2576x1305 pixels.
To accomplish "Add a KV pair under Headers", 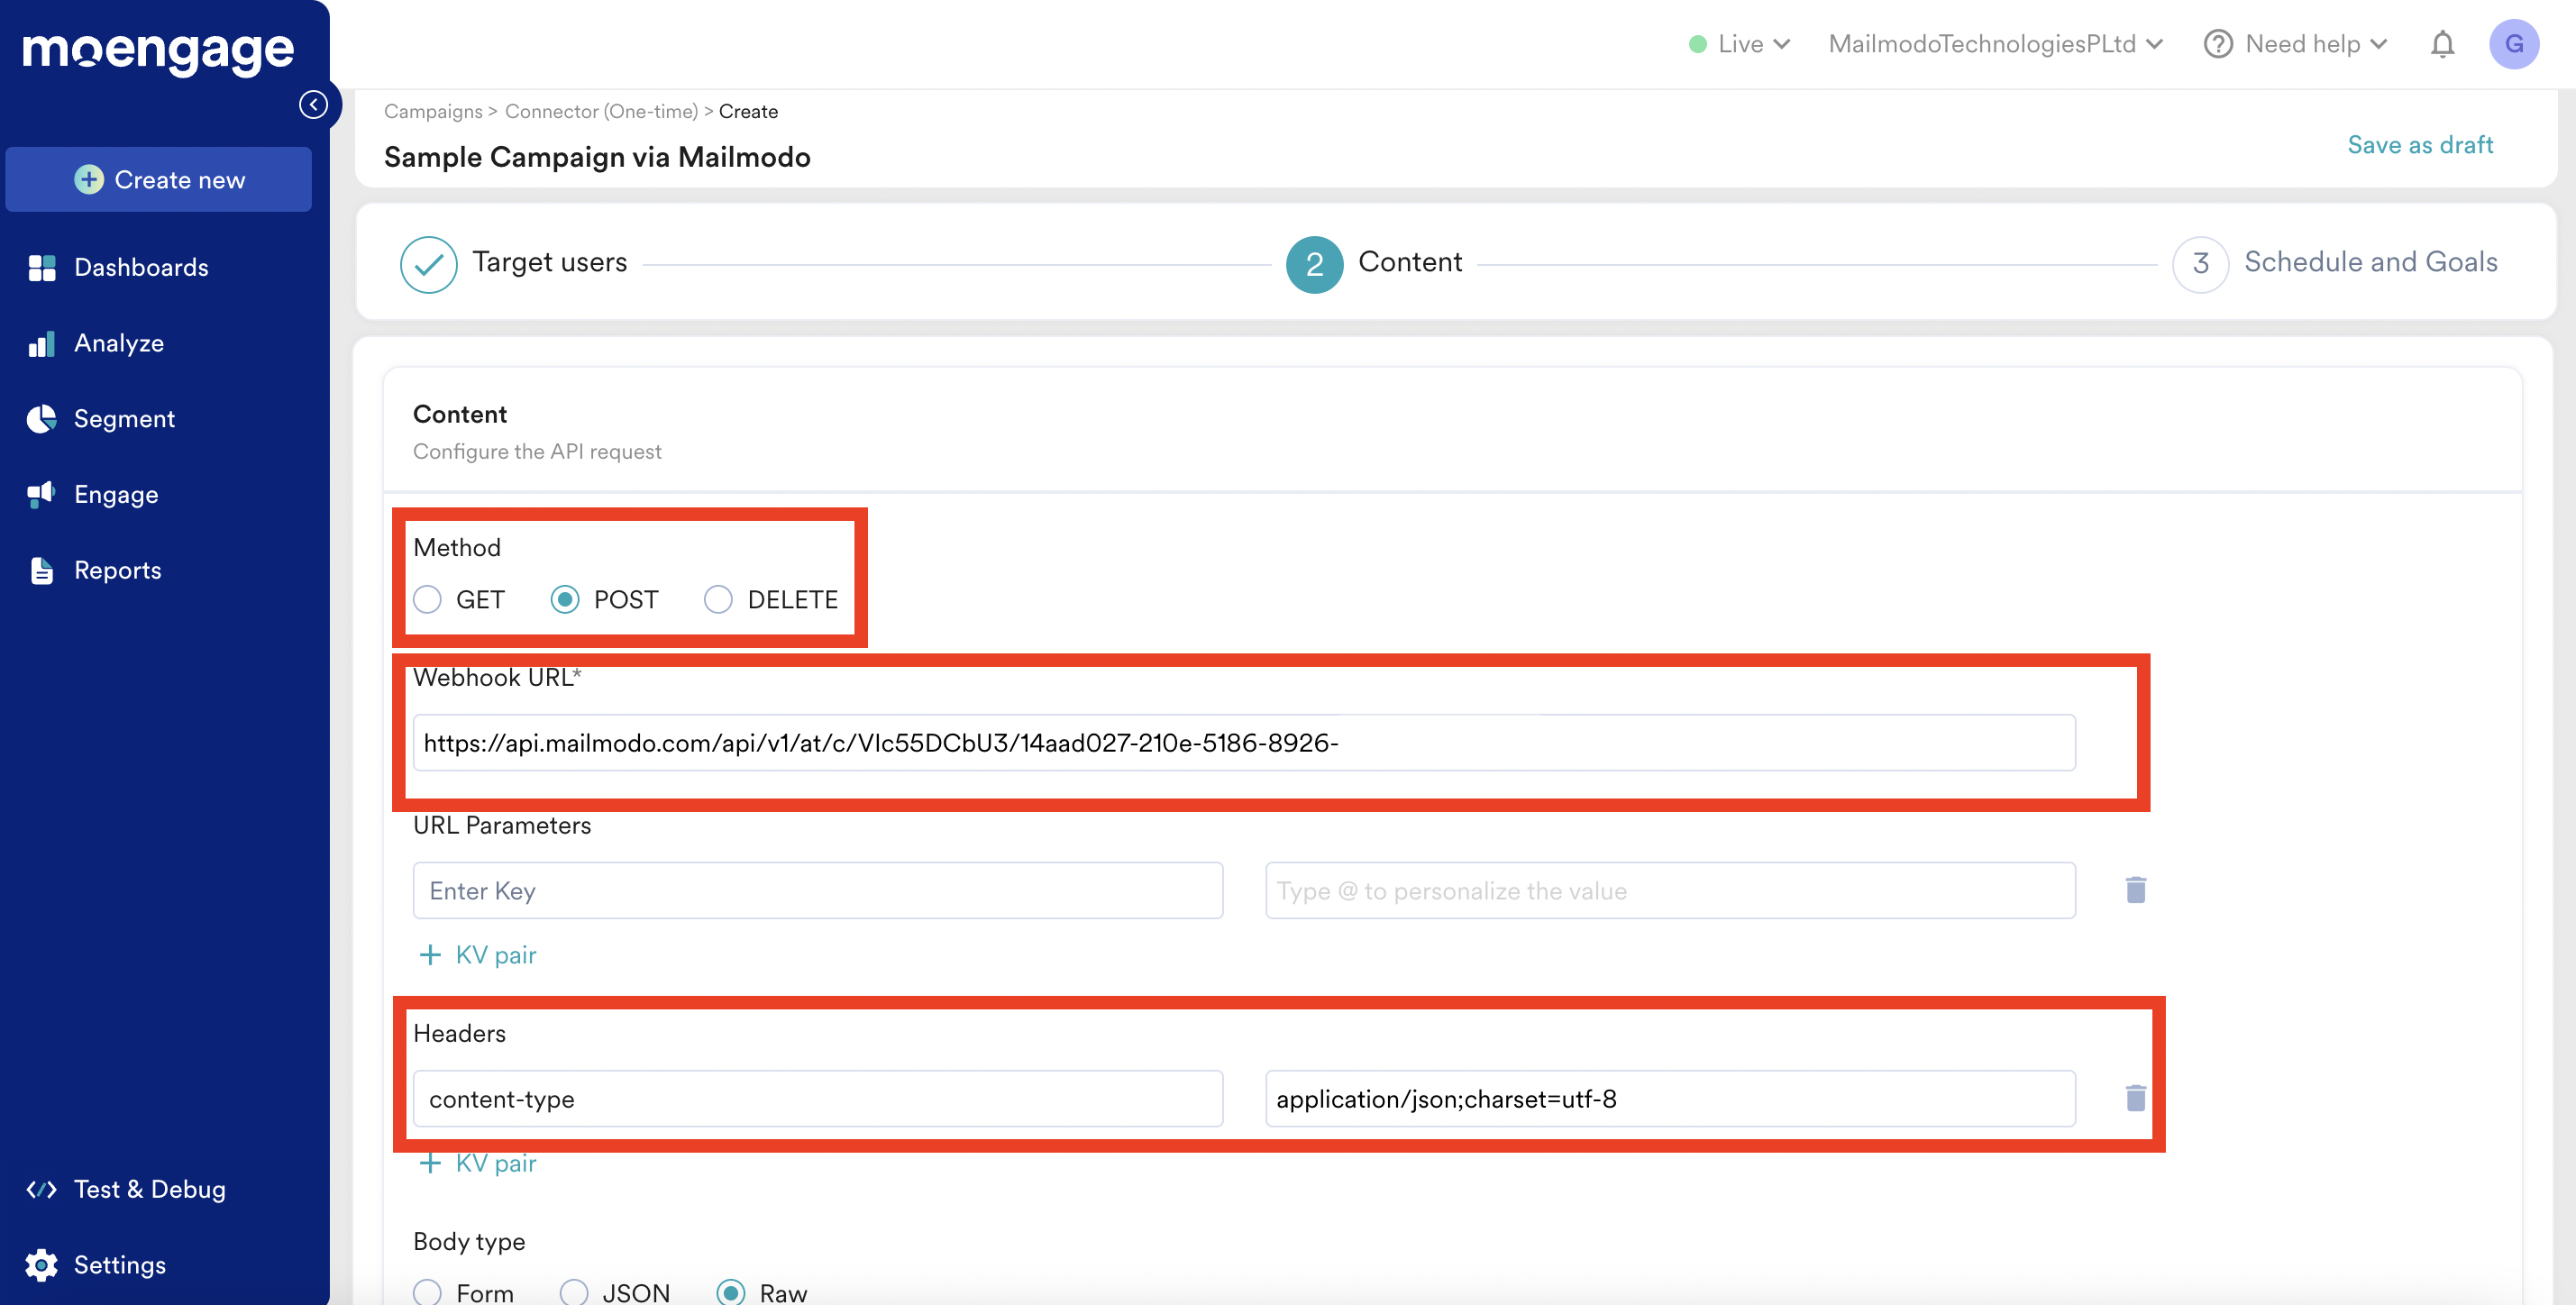I will pyautogui.click(x=477, y=1163).
